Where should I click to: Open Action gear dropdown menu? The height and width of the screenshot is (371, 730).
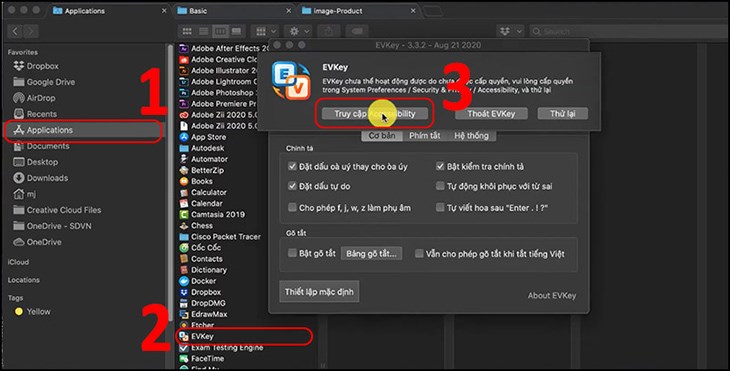coord(298,31)
